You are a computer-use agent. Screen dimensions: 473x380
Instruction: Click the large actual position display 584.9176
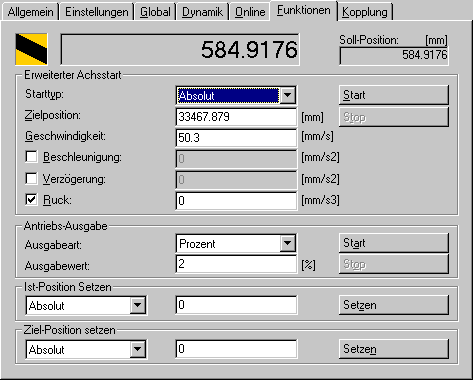point(180,49)
